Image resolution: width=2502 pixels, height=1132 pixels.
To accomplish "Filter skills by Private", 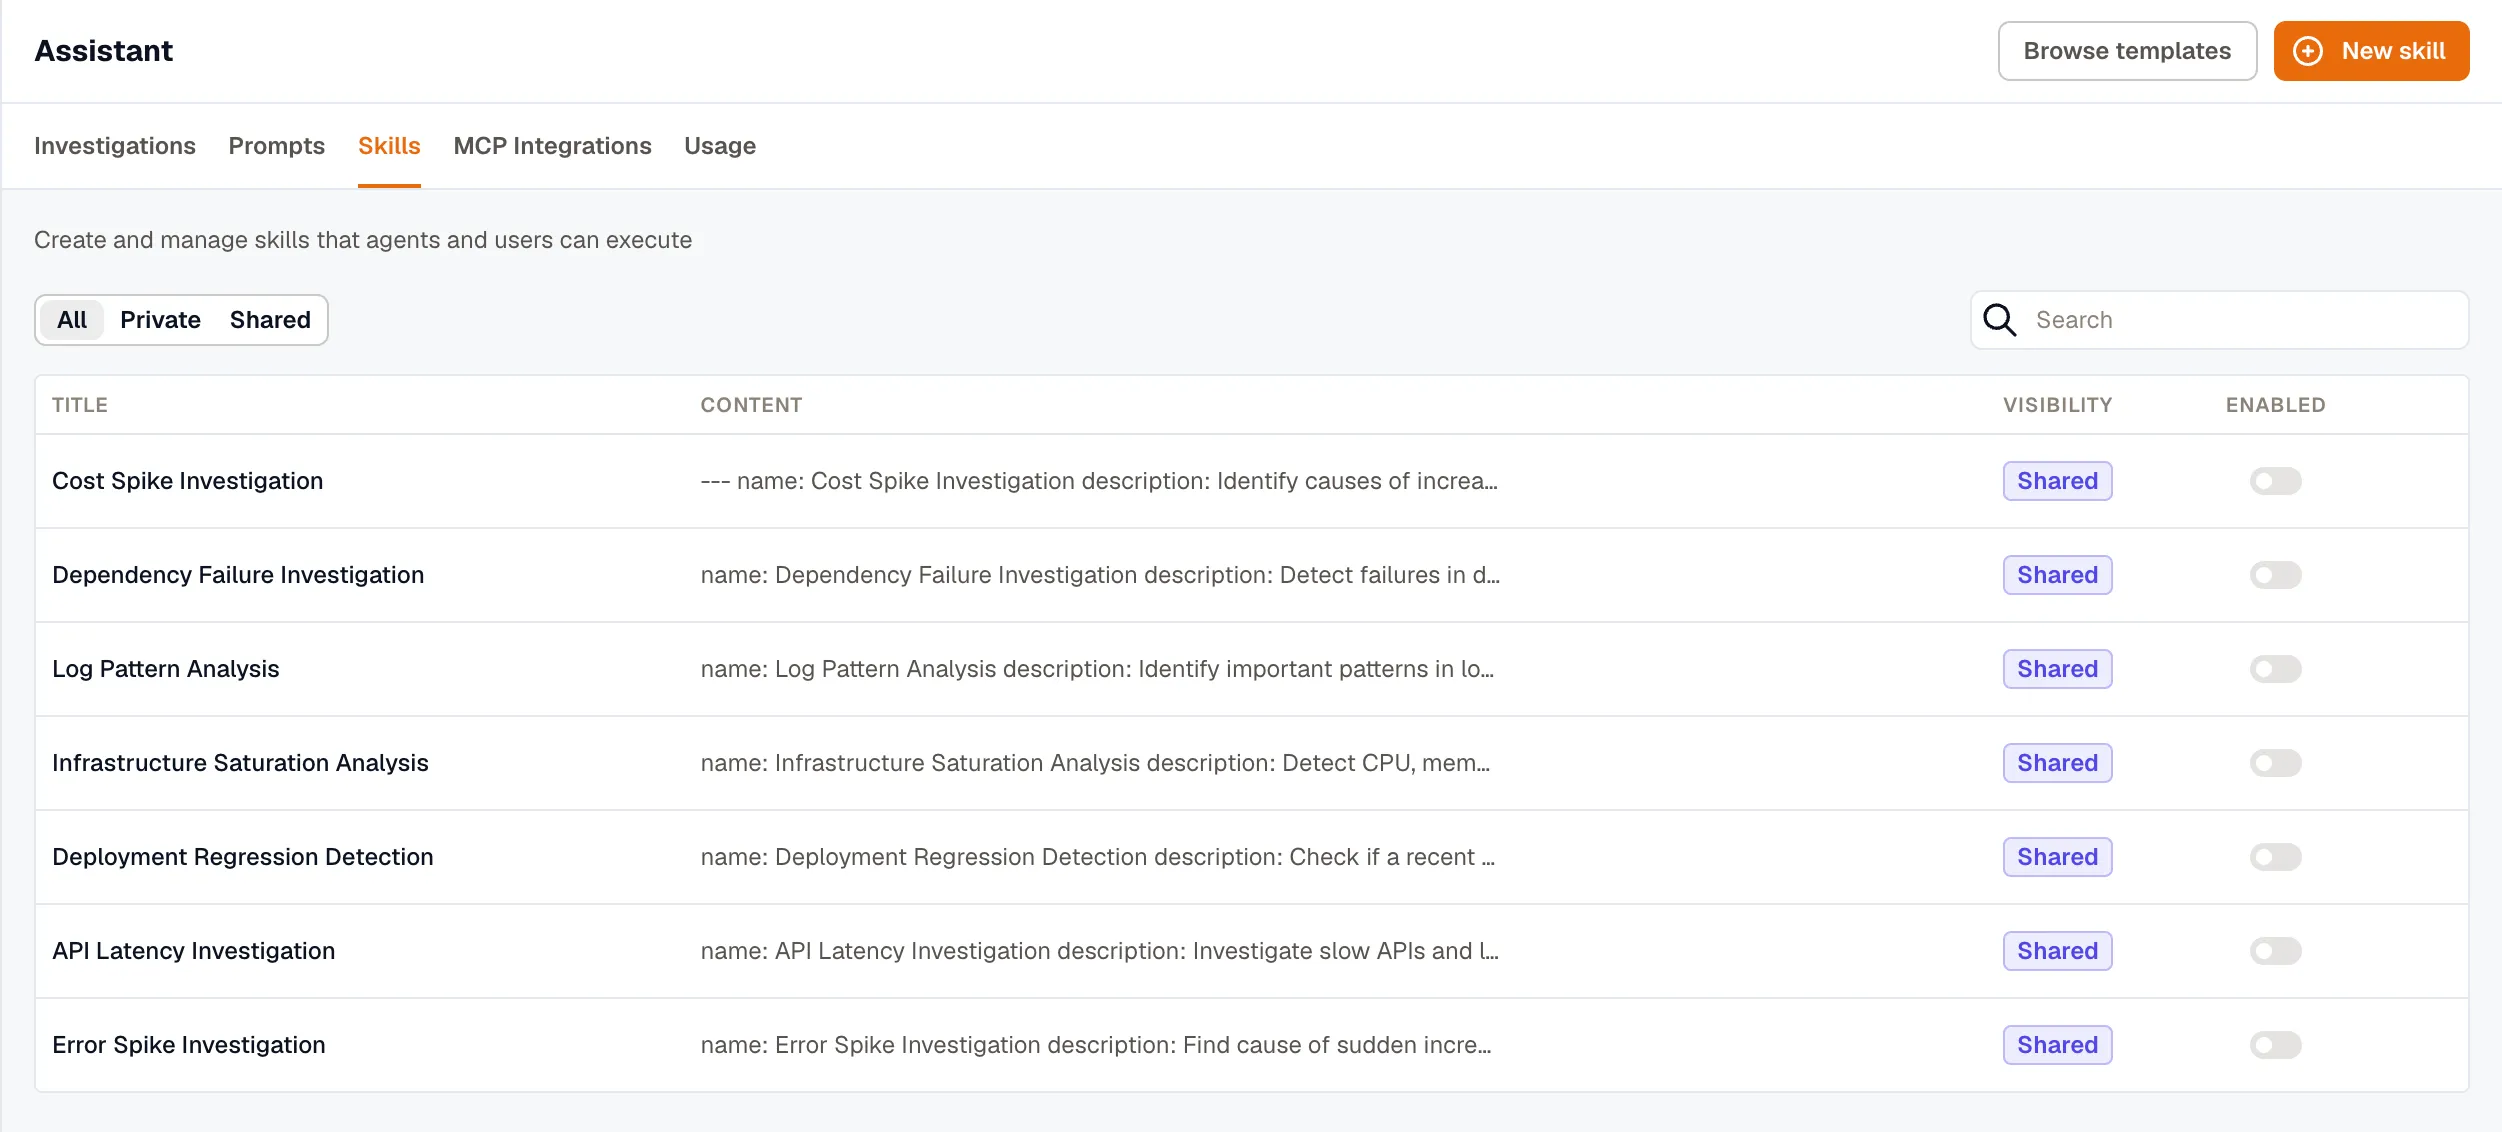I will (x=160, y=320).
